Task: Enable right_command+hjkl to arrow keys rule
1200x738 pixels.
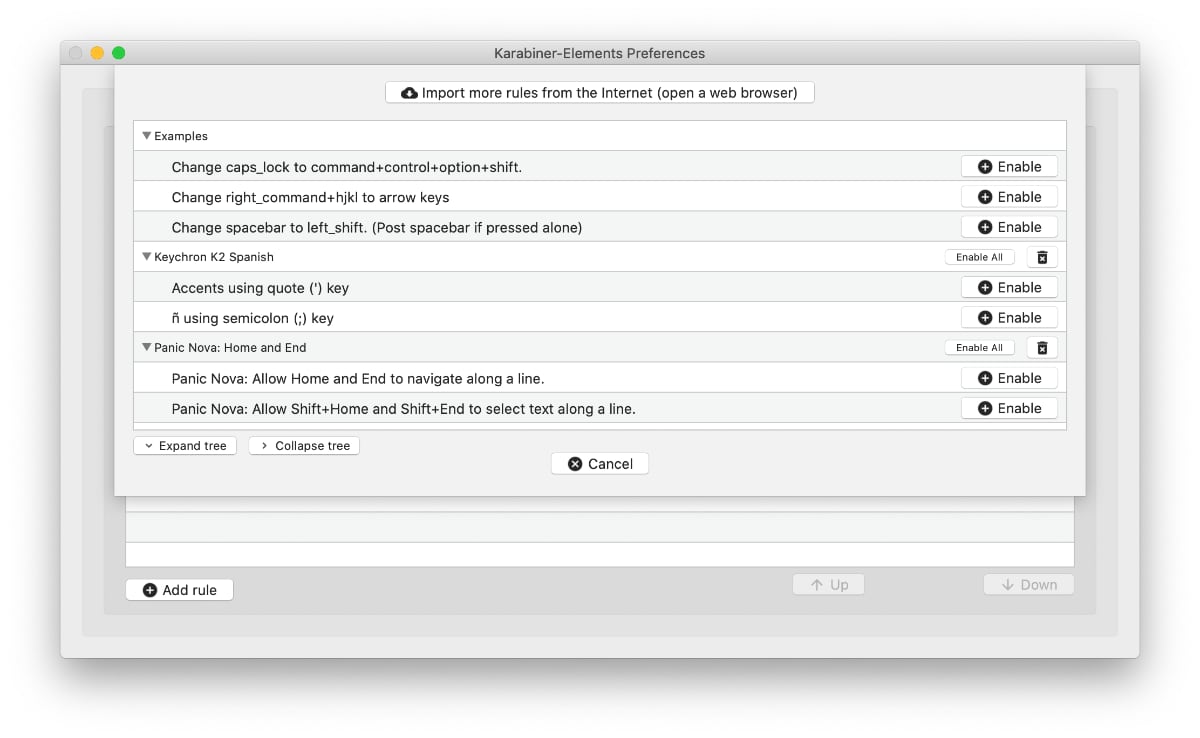Action: pos(1009,197)
